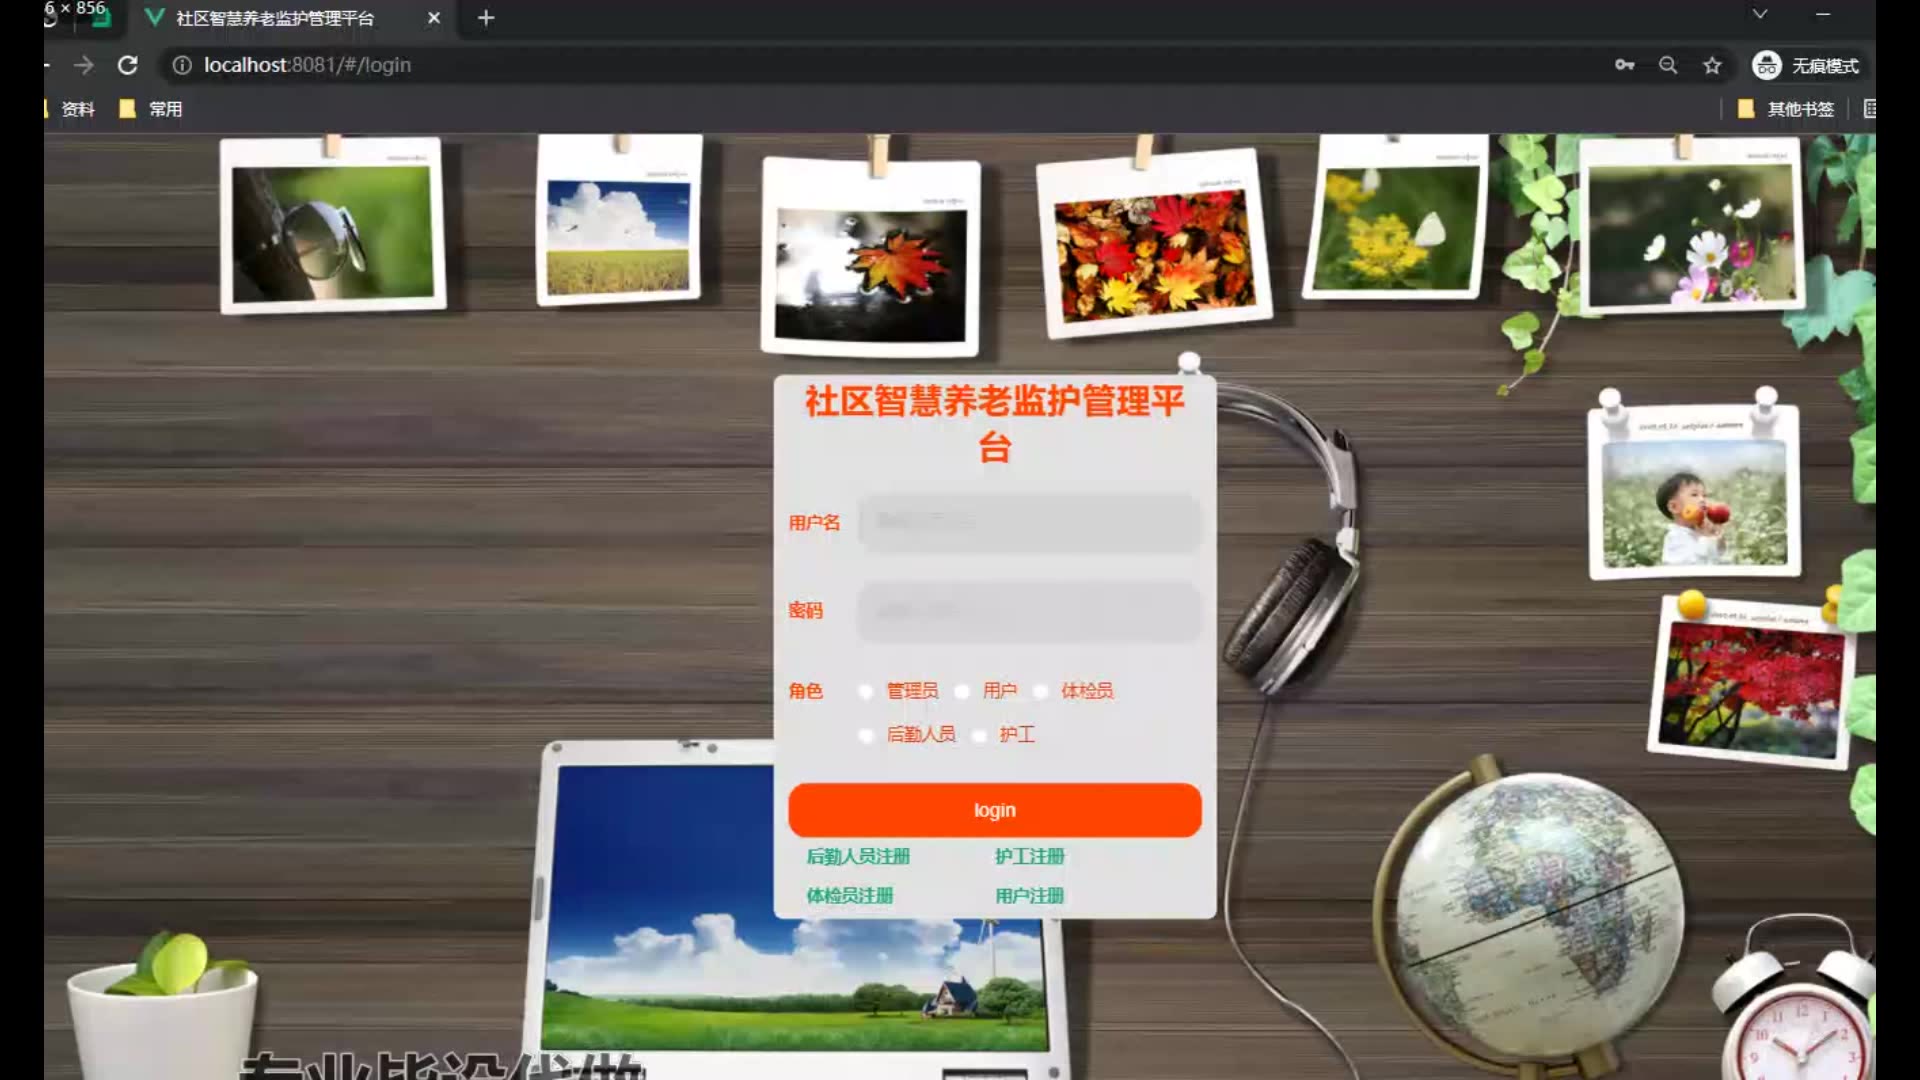
Task: Choose the 体检员 role option
Action: (1040, 691)
